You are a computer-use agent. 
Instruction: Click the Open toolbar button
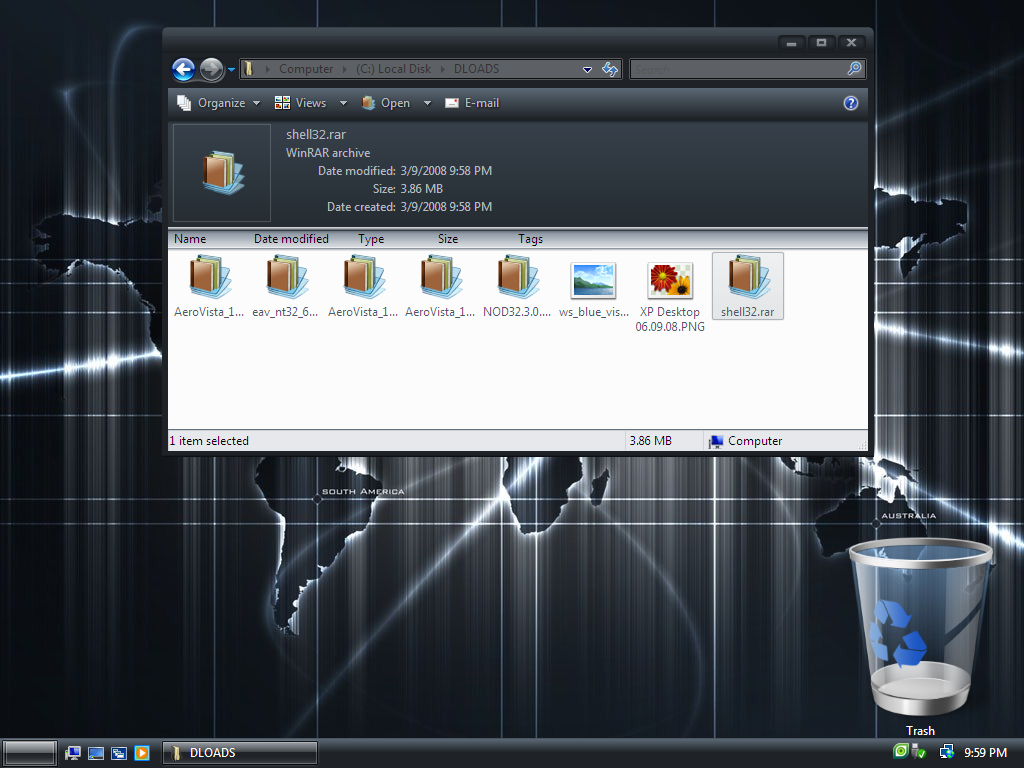(x=386, y=103)
